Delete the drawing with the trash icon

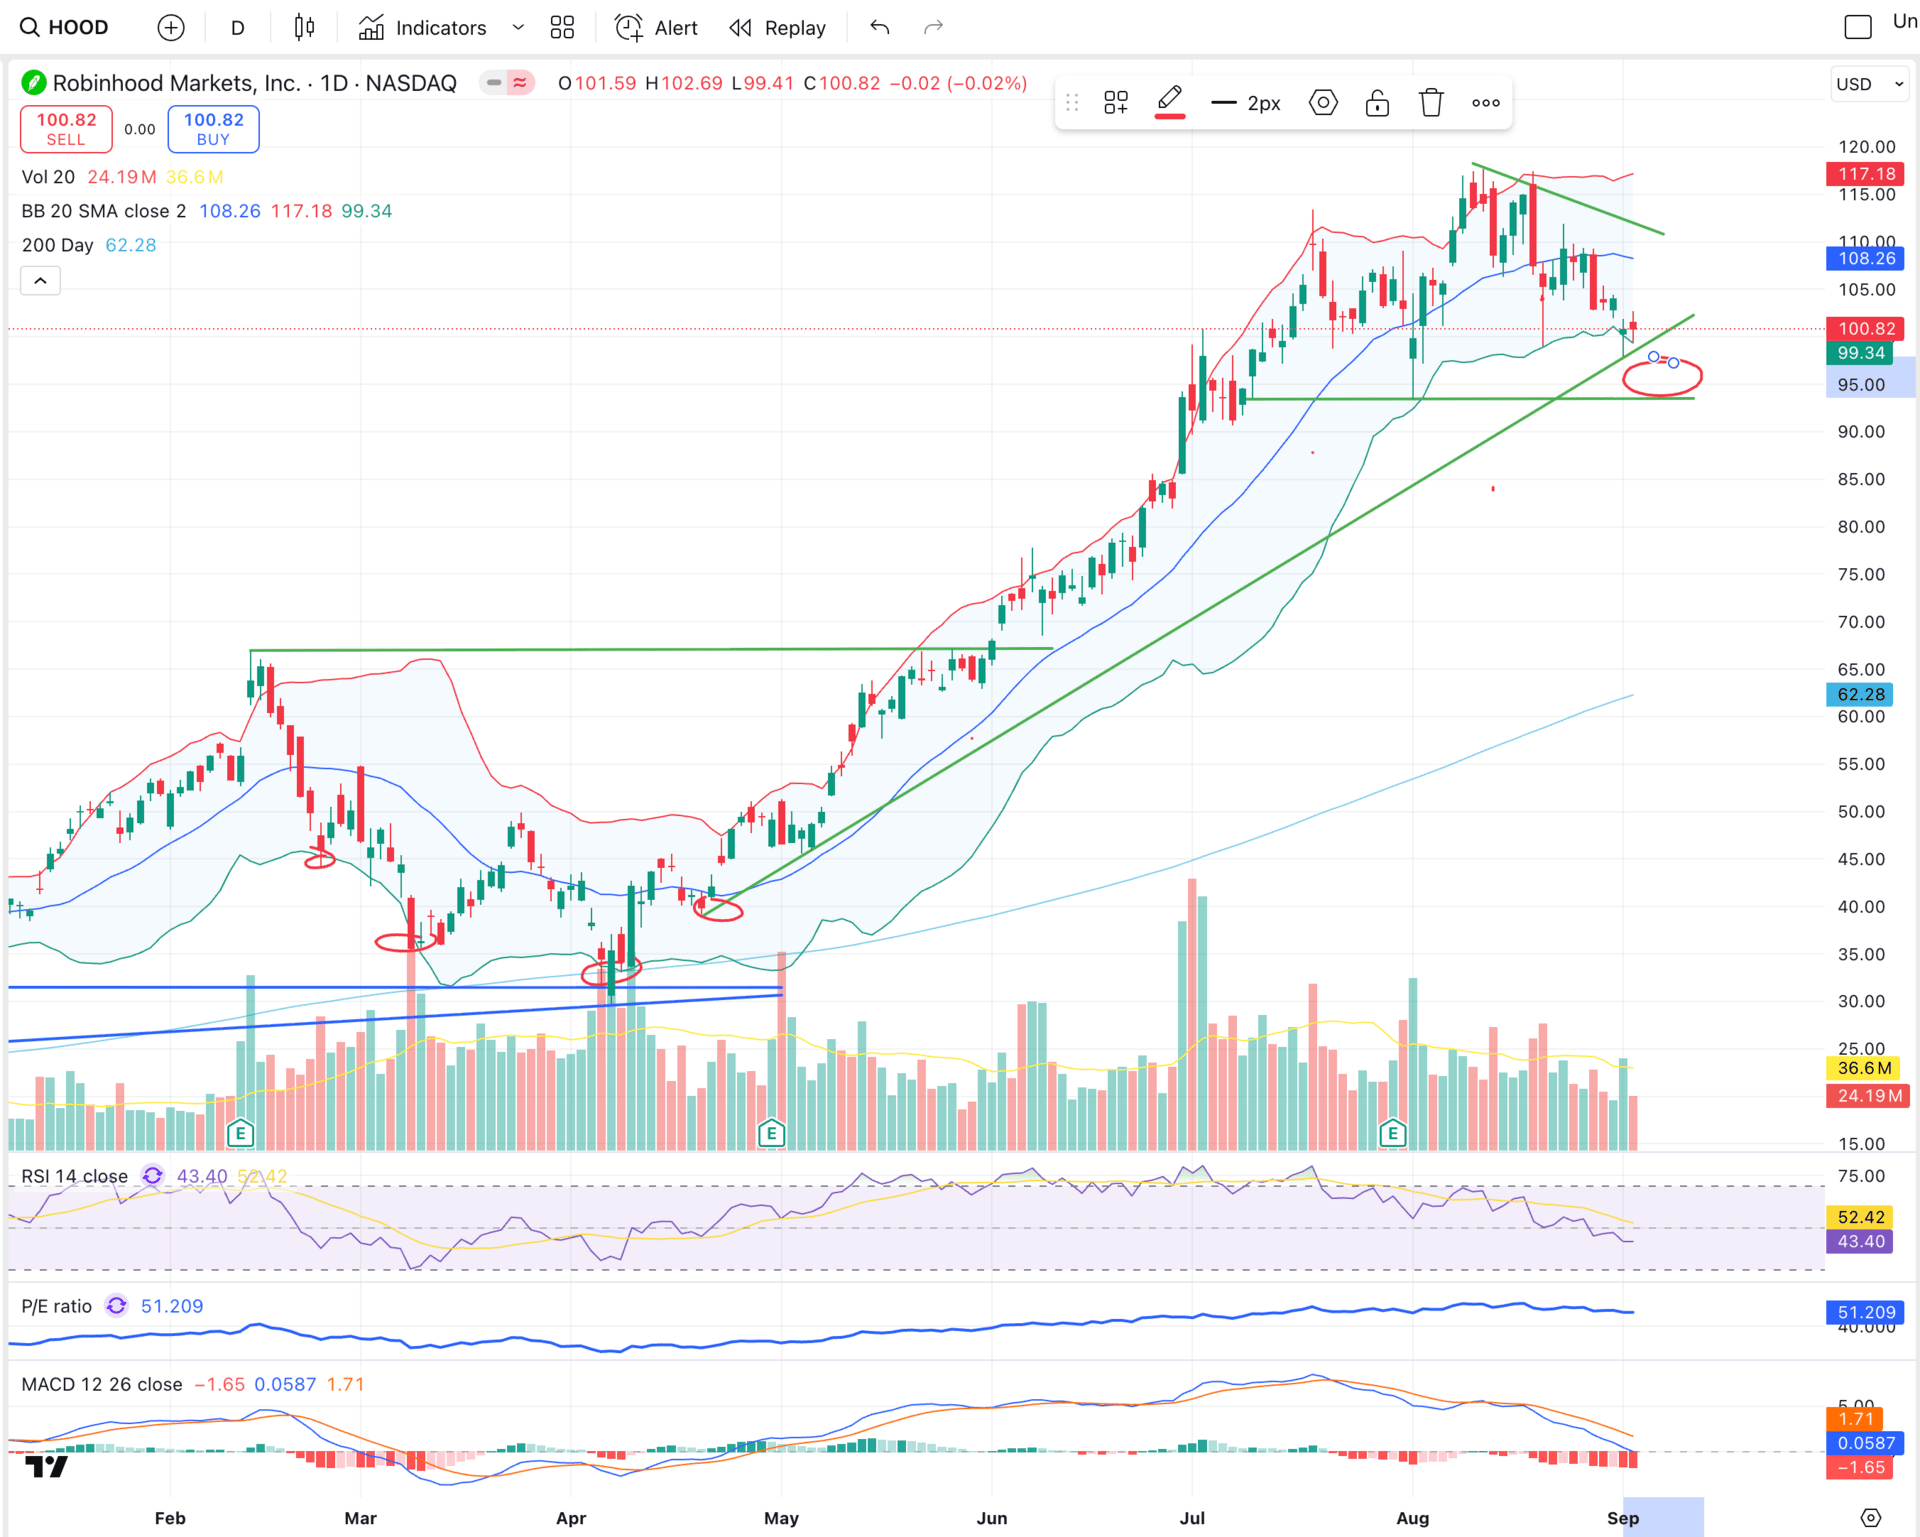pos(1431,102)
